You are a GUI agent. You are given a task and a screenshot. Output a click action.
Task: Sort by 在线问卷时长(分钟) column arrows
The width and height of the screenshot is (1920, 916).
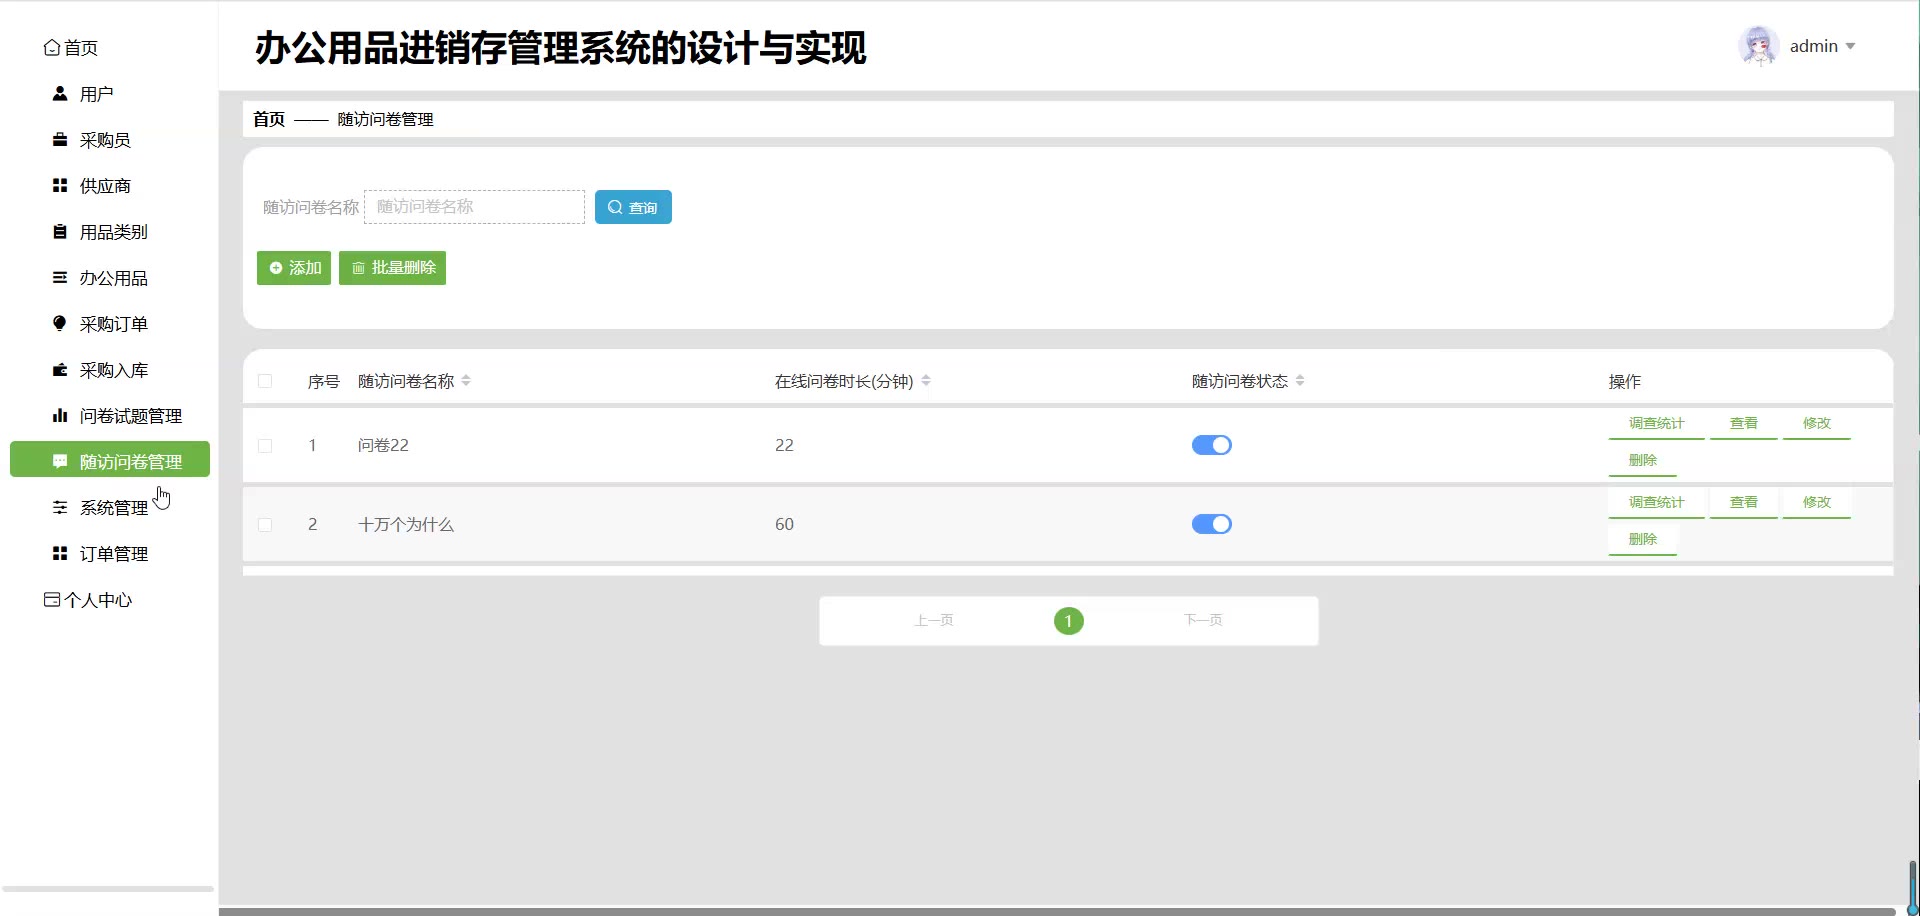point(926,381)
